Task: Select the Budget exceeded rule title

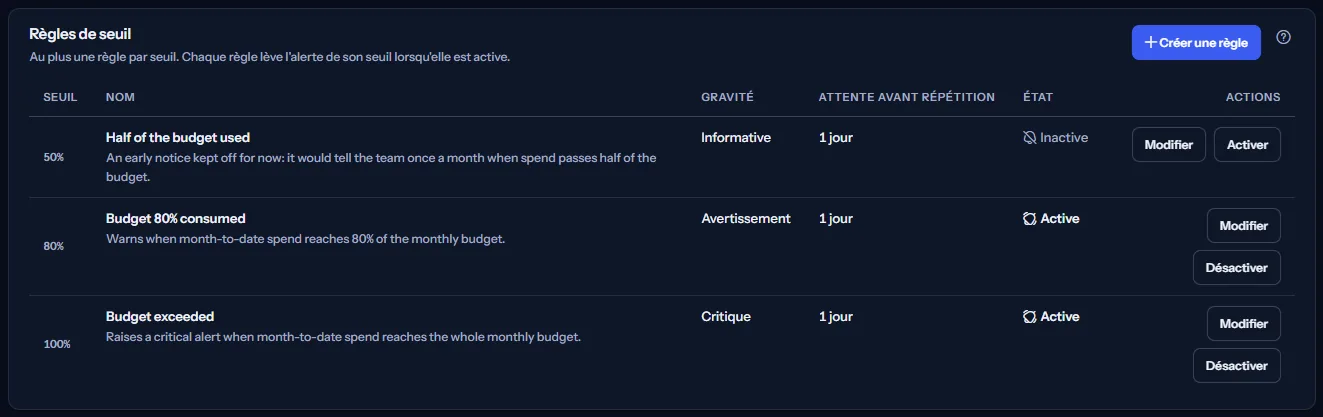Action: coord(160,316)
